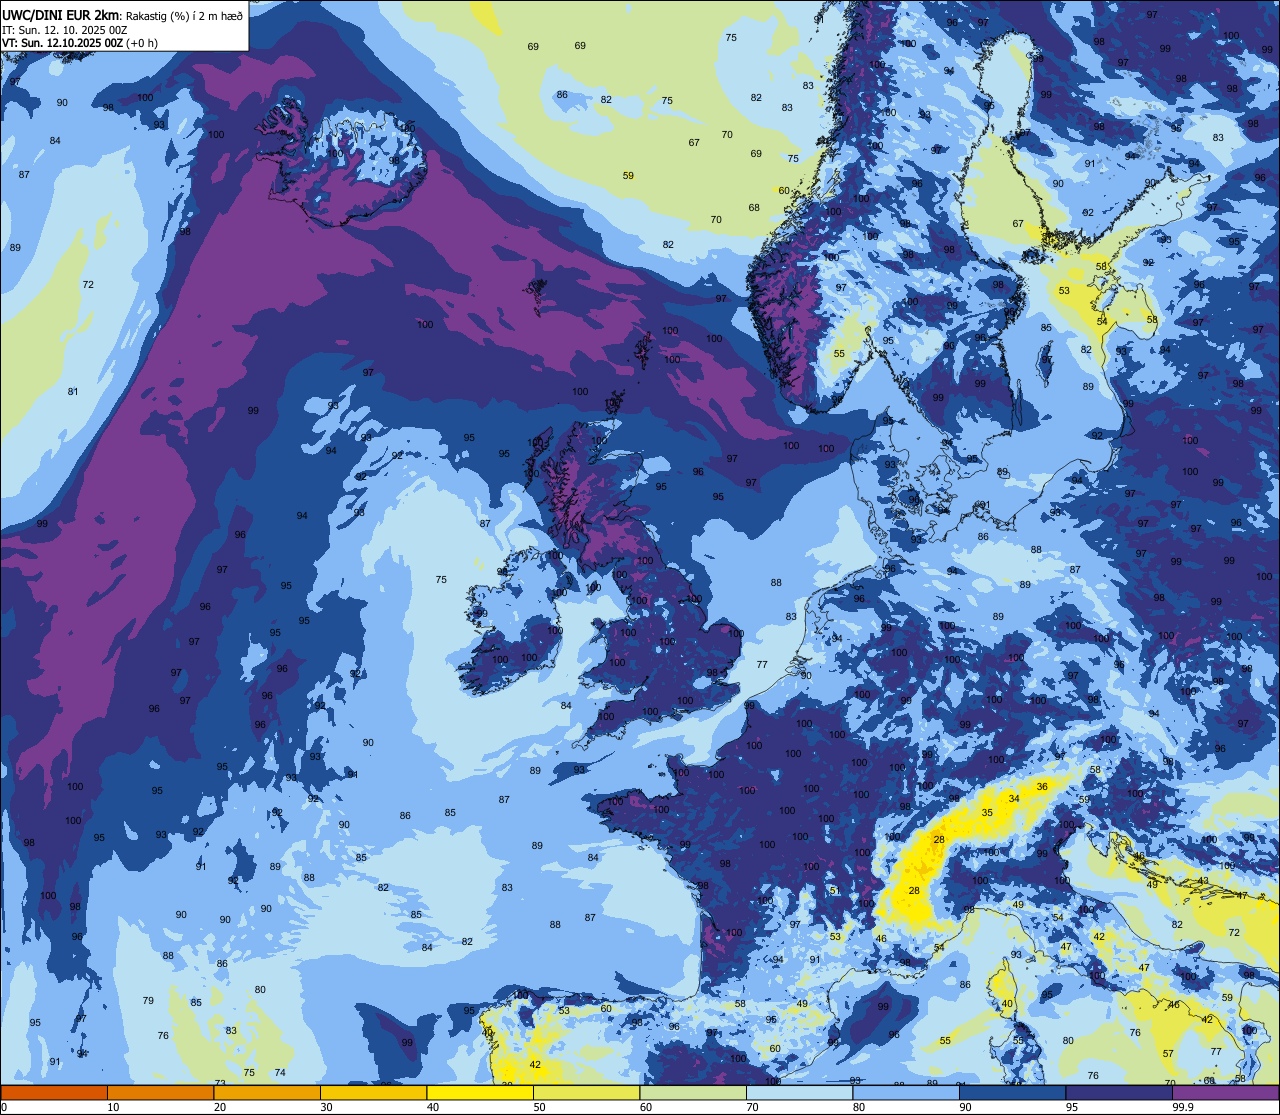Click the humidity value 40 over Corsica

[x=1007, y=1004]
